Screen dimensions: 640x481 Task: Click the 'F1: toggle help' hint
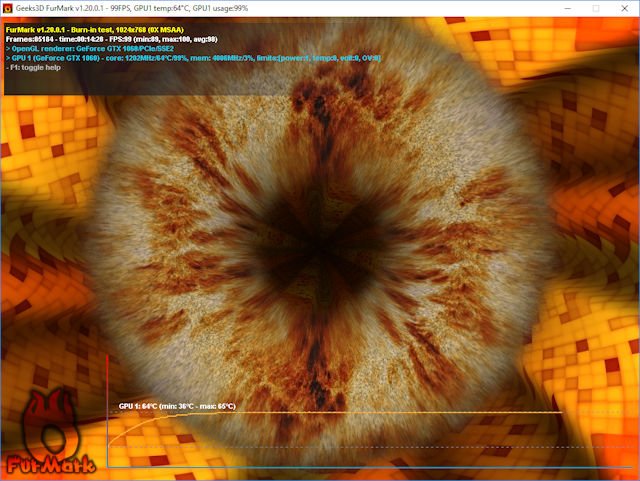[33, 67]
